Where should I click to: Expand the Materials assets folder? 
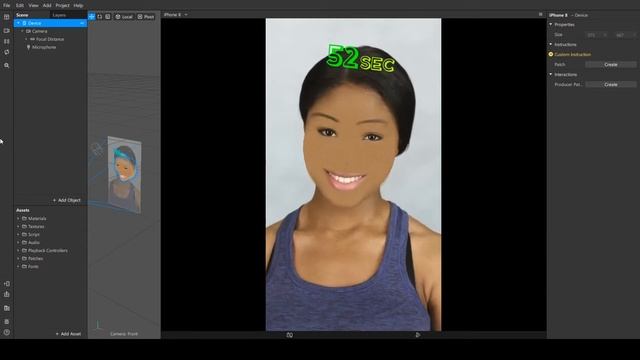coord(18,219)
